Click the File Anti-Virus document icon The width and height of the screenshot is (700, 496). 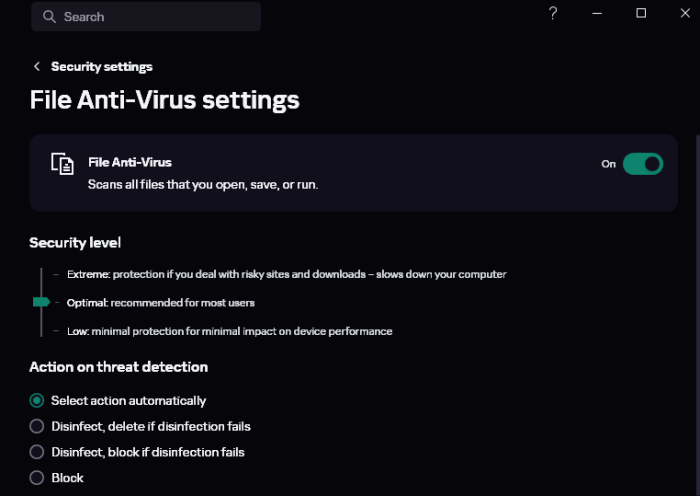coord(63,165)
